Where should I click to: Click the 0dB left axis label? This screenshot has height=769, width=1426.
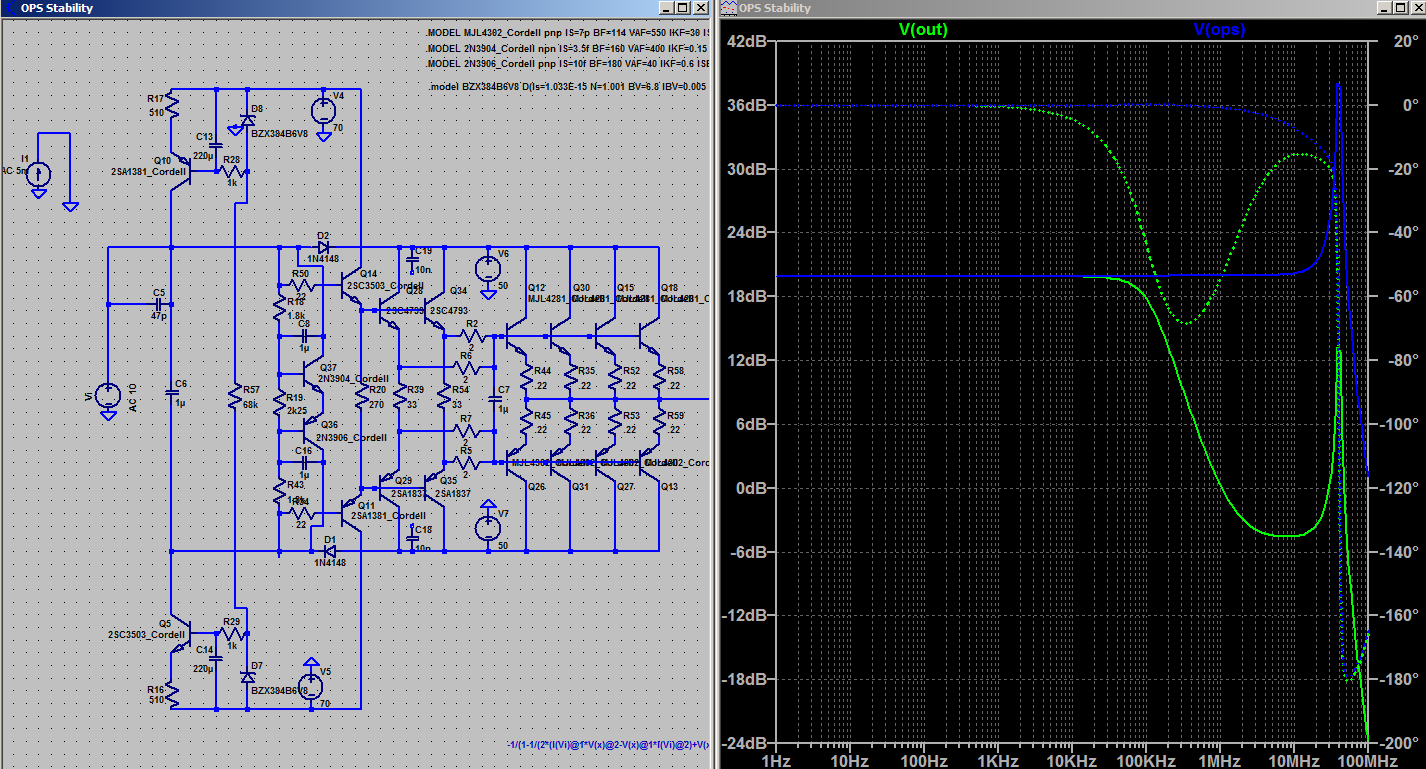(x=752, y=488)
